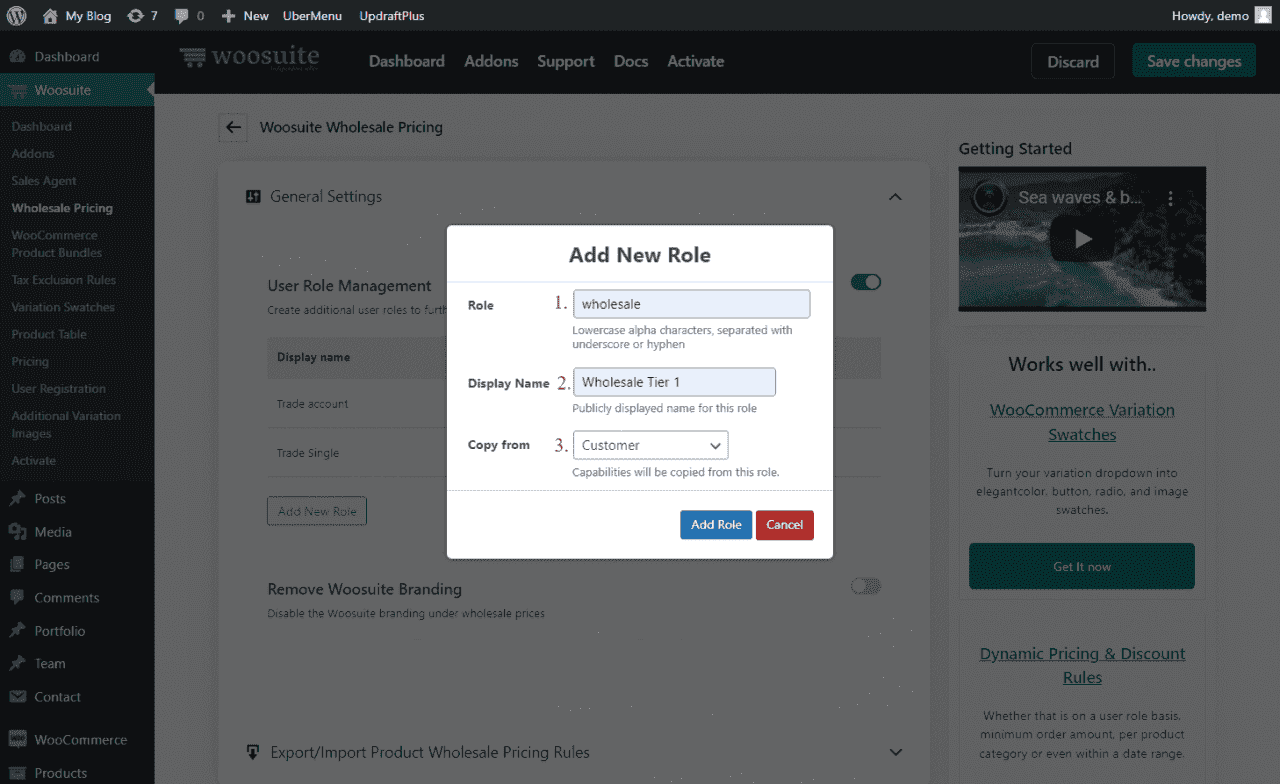Open the header Docs tab
Screen dimensions: 1280x784
[631, 61]
